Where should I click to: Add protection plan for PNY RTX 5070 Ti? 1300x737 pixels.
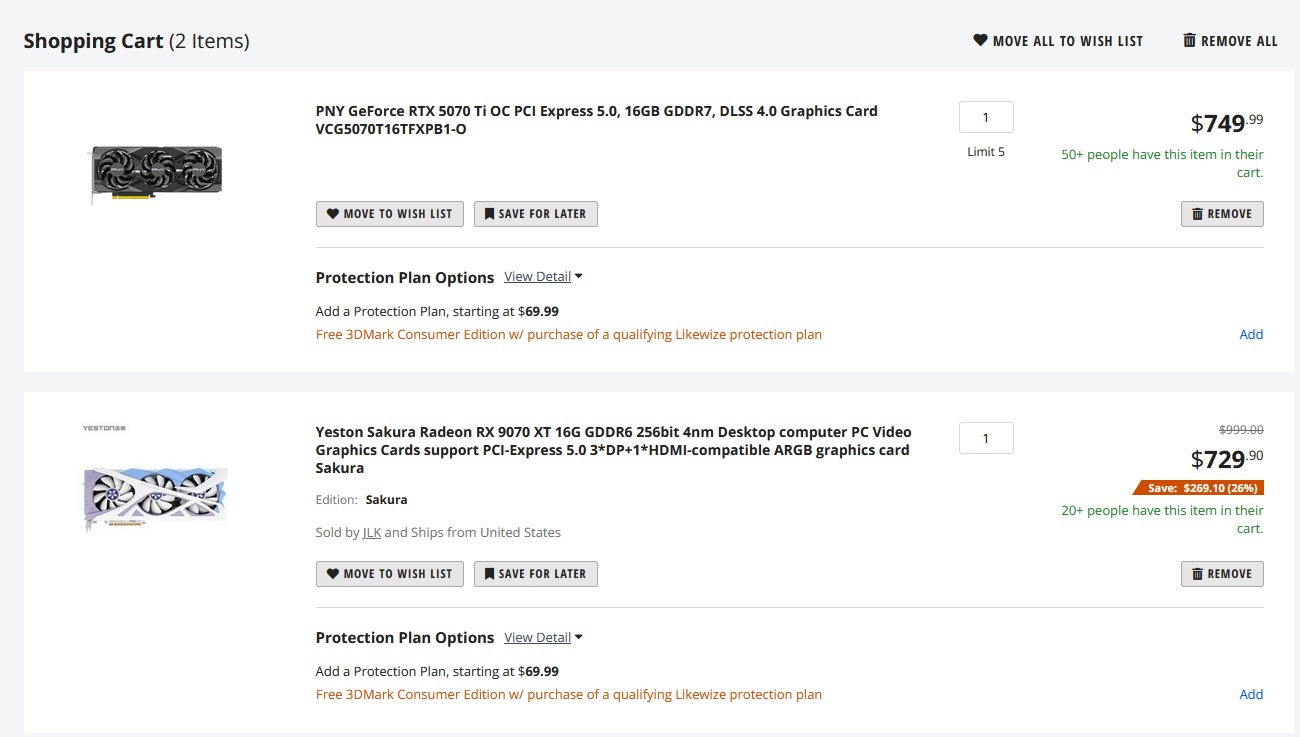click(x=1251, y=334)
